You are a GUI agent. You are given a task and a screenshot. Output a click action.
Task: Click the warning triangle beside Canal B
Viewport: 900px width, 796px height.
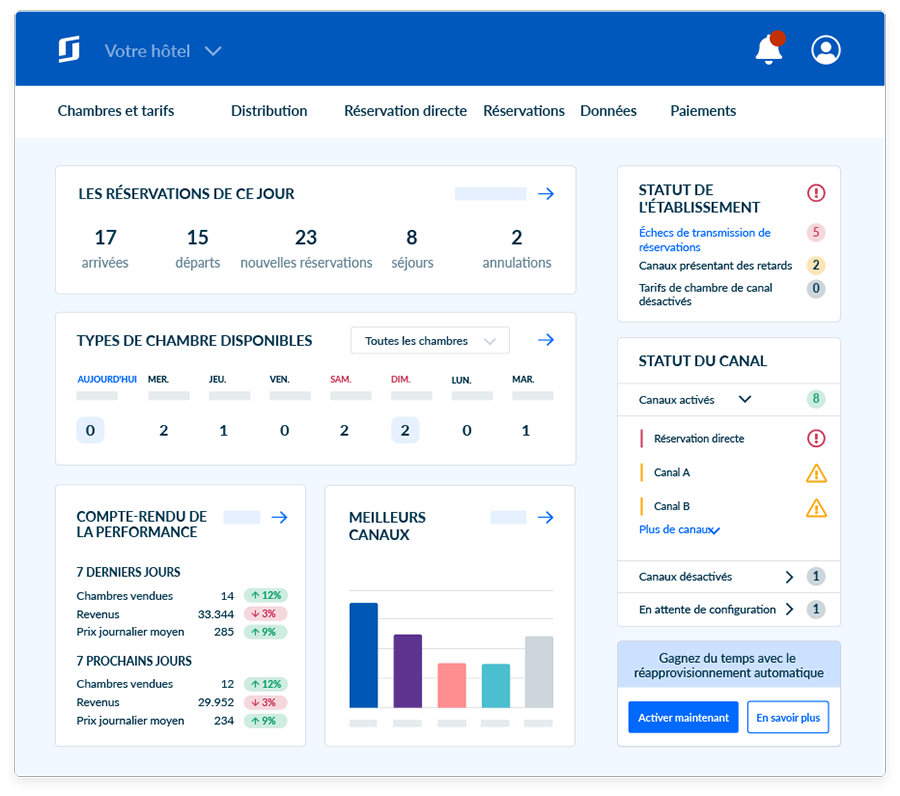click(x=816, y=506)
